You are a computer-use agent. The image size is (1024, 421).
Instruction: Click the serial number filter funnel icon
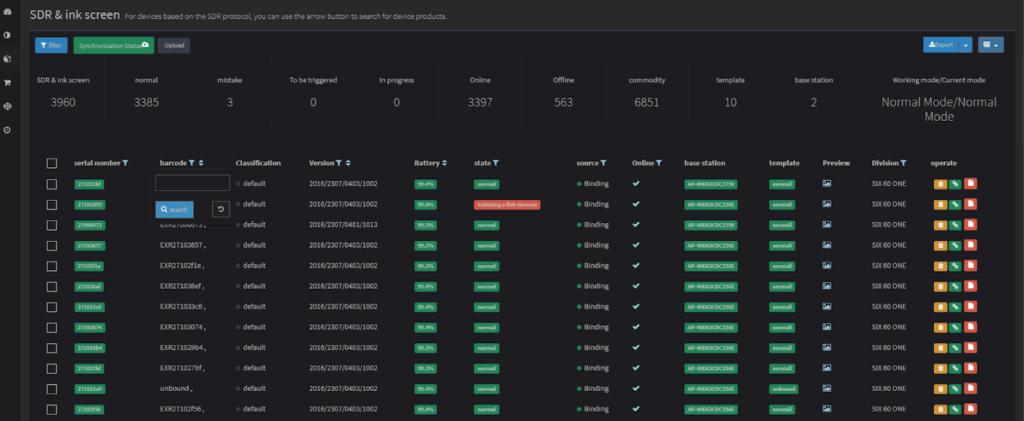pos(126,162)
